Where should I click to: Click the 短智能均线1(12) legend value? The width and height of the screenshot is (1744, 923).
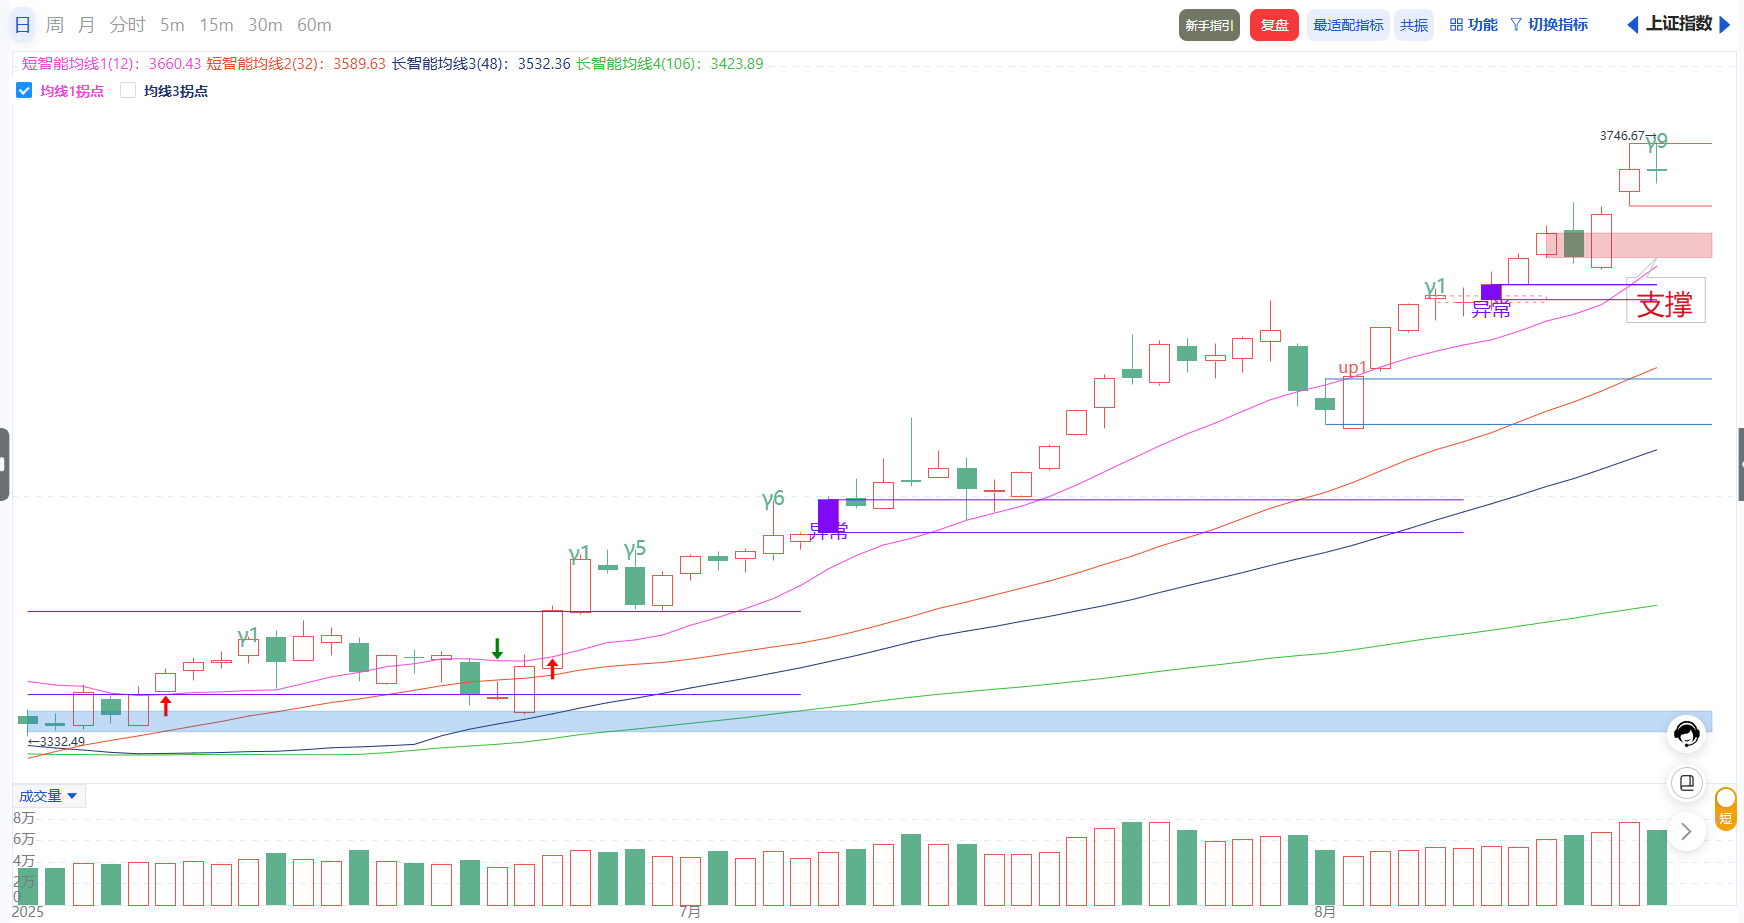point(111,64)
